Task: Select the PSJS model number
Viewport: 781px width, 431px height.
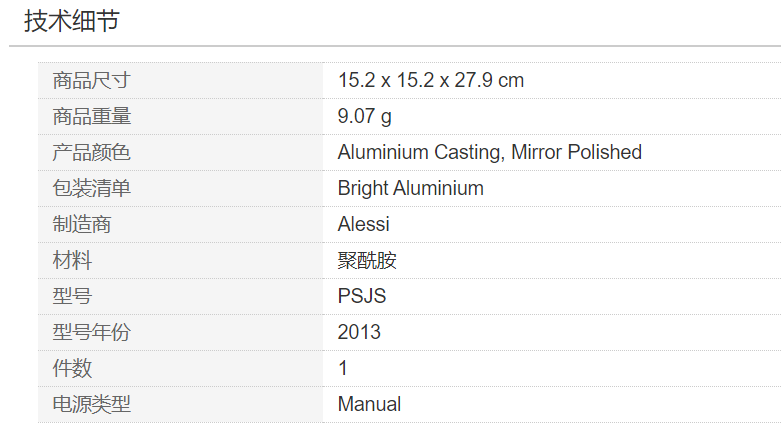Action: pyautogui.click(x=361, y=297)
